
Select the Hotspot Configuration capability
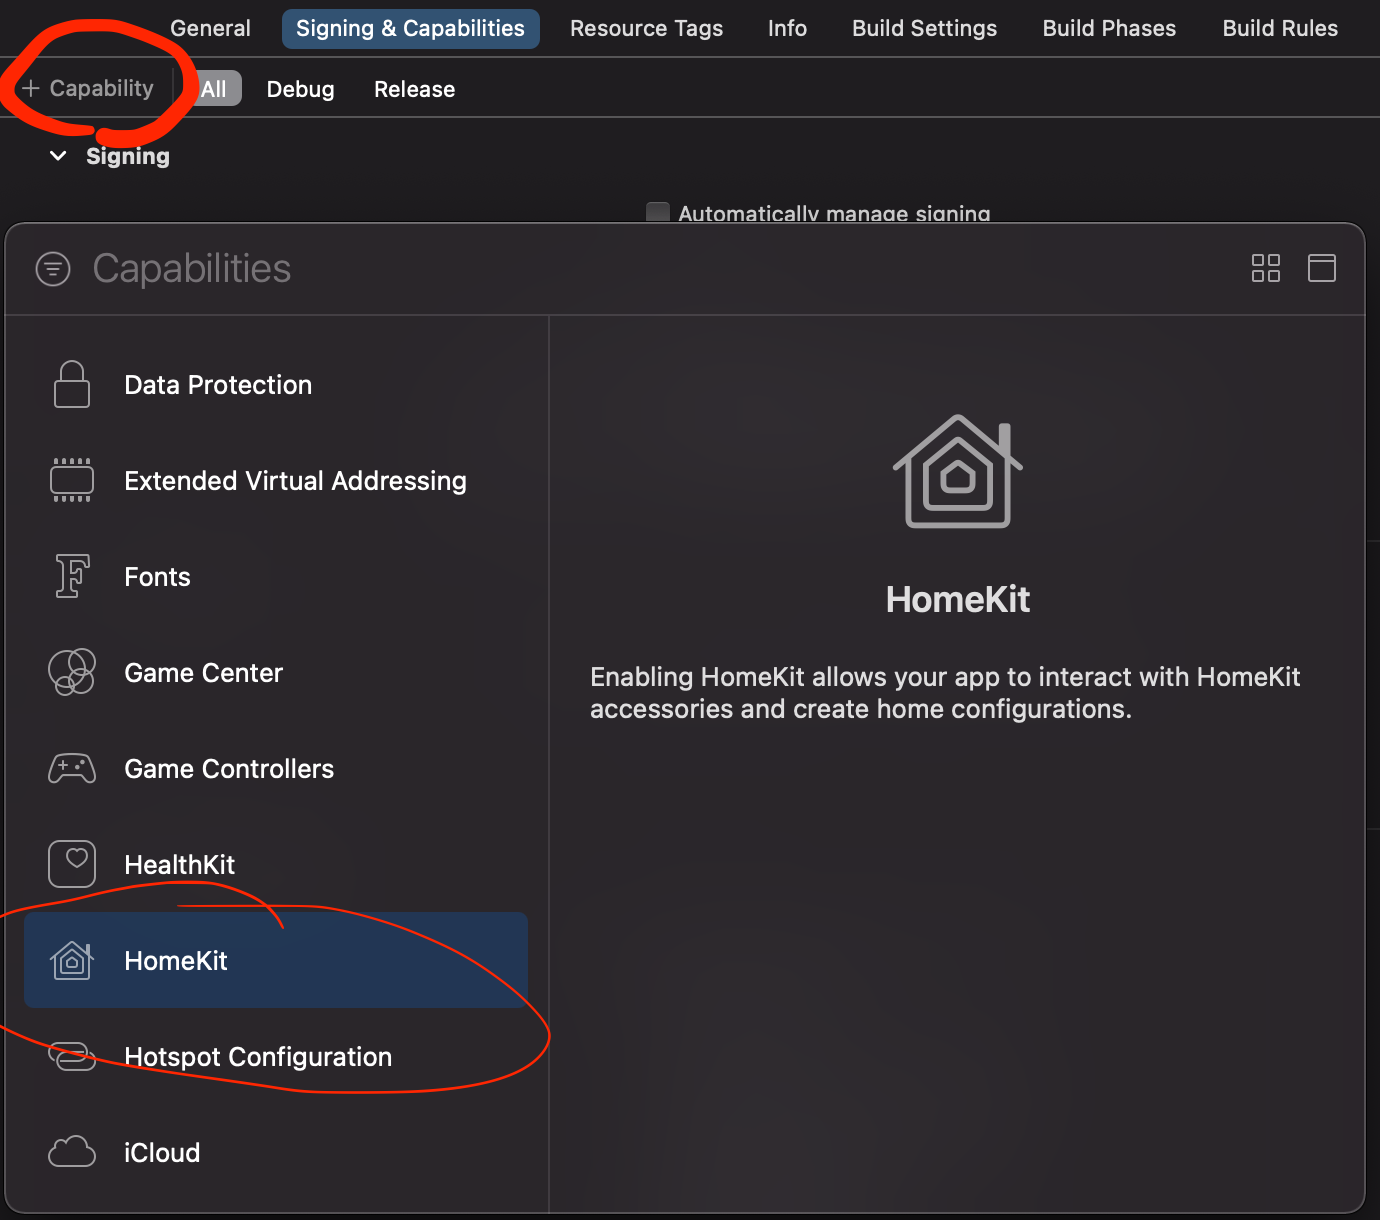(x=276, y=1057)
